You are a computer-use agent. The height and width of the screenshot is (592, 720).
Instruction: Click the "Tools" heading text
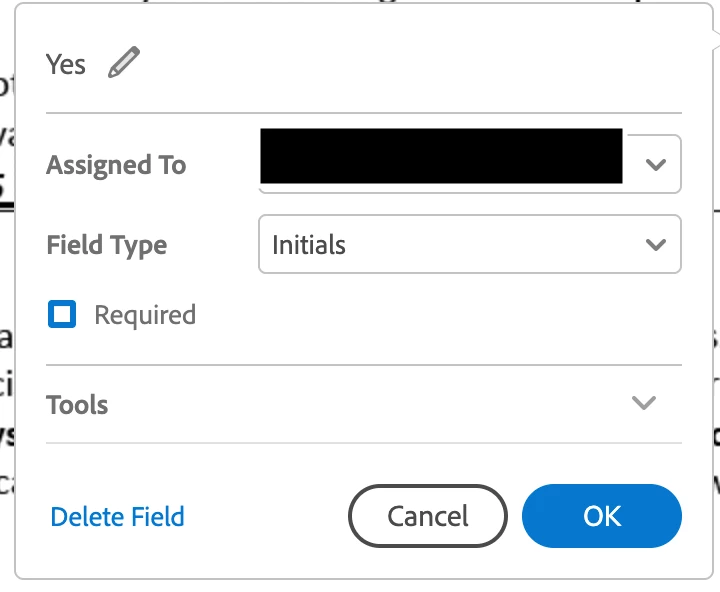coord(77,405)
